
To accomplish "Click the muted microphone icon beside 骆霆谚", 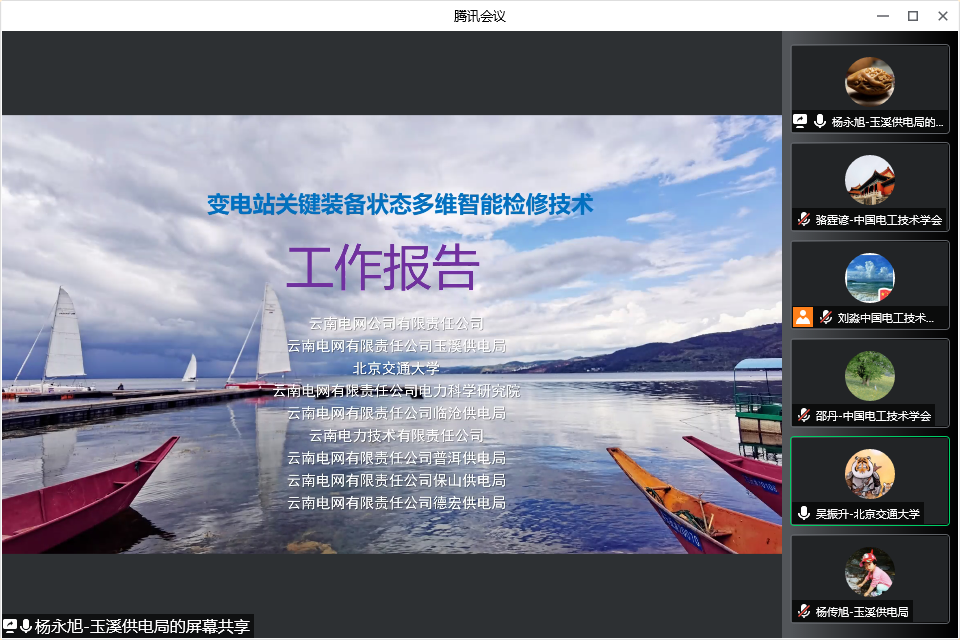I will coord(803,219).
